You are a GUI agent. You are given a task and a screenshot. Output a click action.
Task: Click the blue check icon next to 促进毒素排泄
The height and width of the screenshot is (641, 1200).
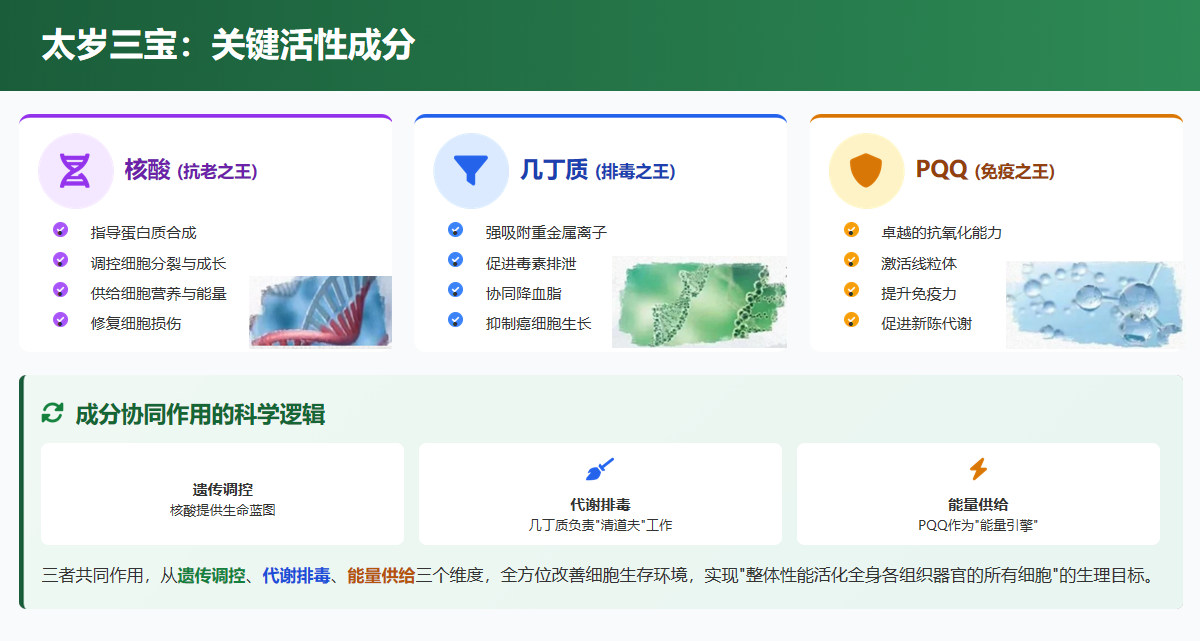tap(456, 260)
